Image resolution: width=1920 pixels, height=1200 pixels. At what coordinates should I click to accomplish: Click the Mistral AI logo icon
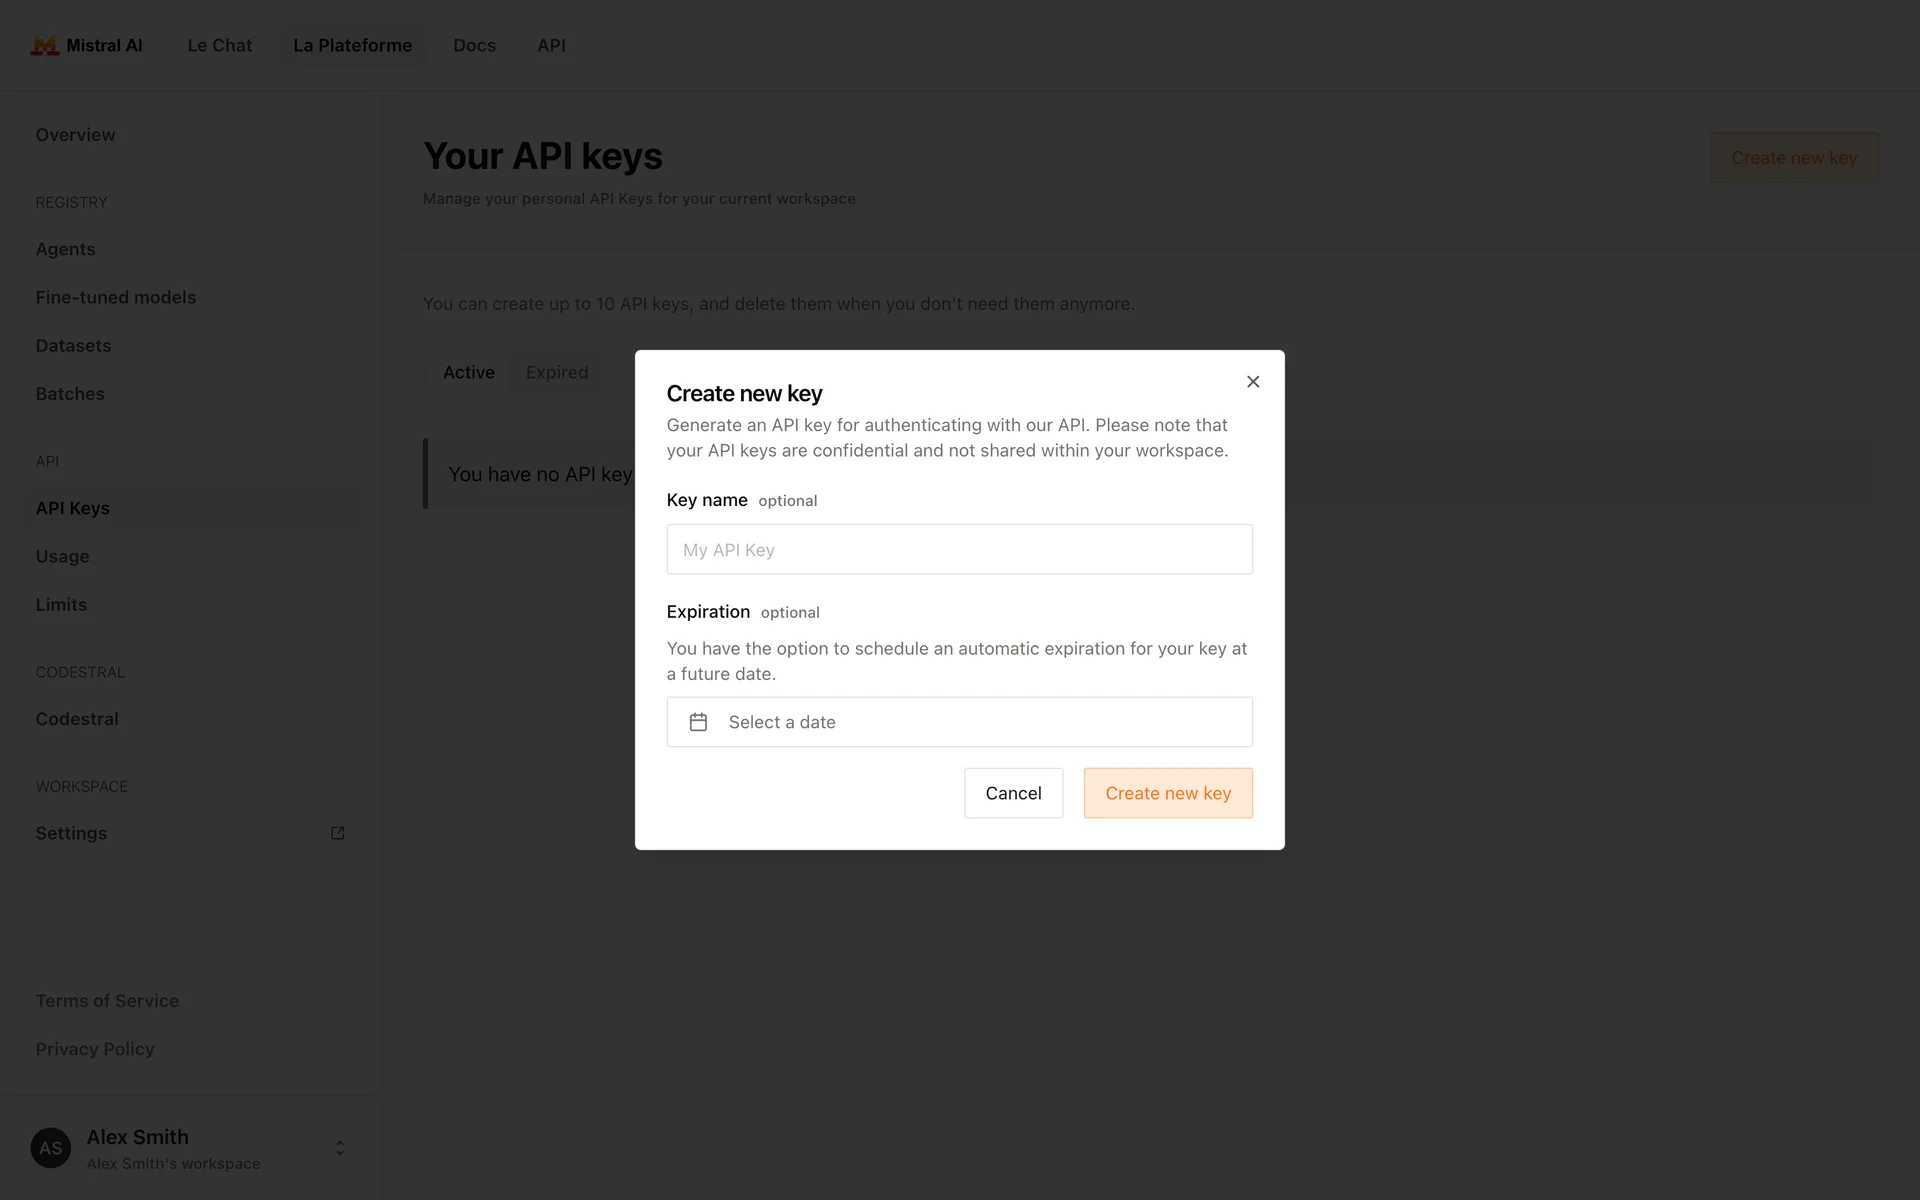(x=44, y=46)
